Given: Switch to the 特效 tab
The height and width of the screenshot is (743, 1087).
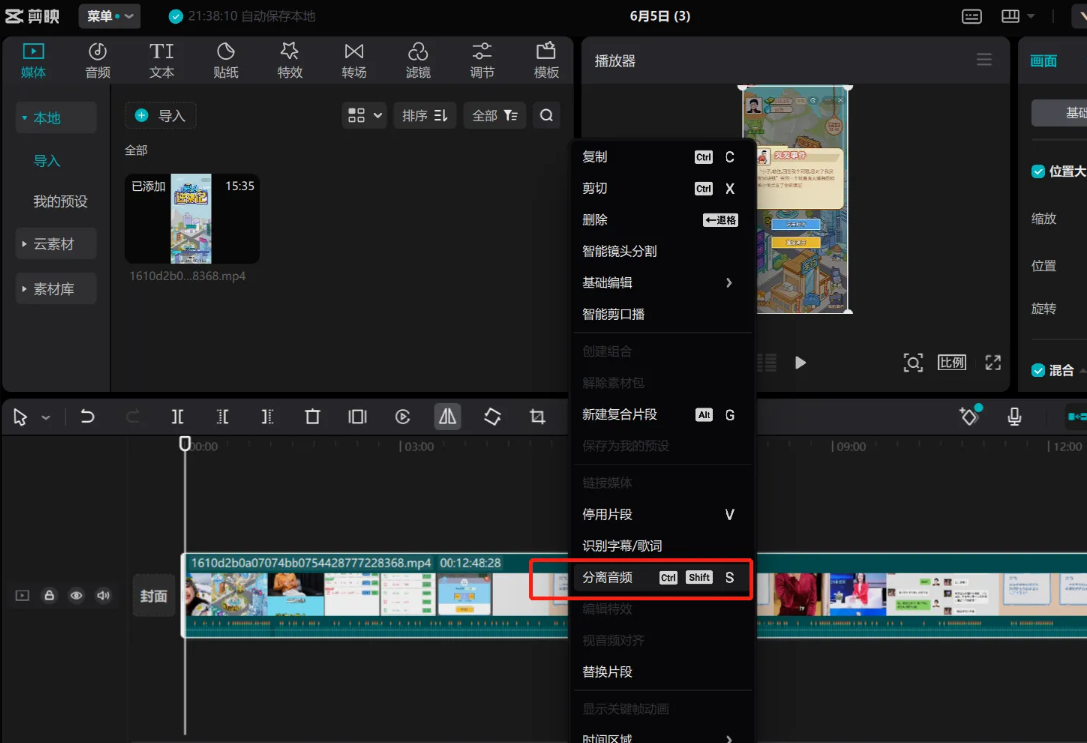Looking at the screenshot, I should tap(290, 60).
